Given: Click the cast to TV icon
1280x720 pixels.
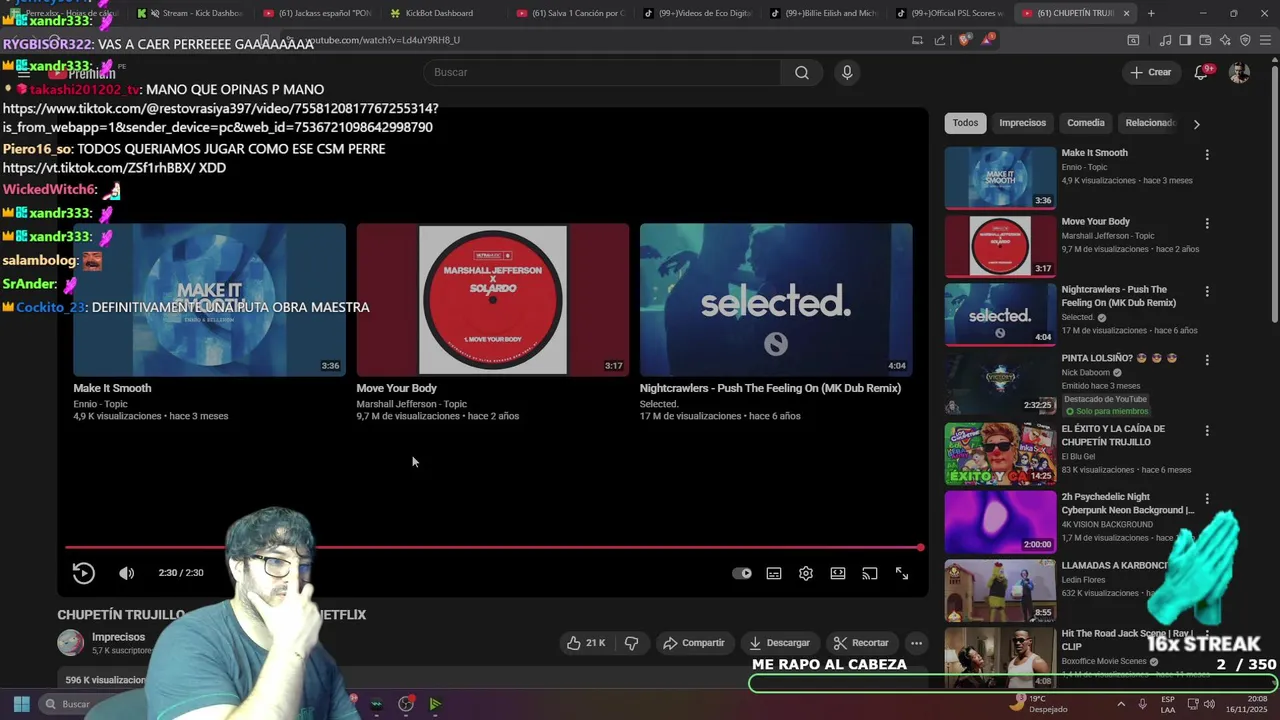Looking at the screenshot, I should tap(870, 573).
